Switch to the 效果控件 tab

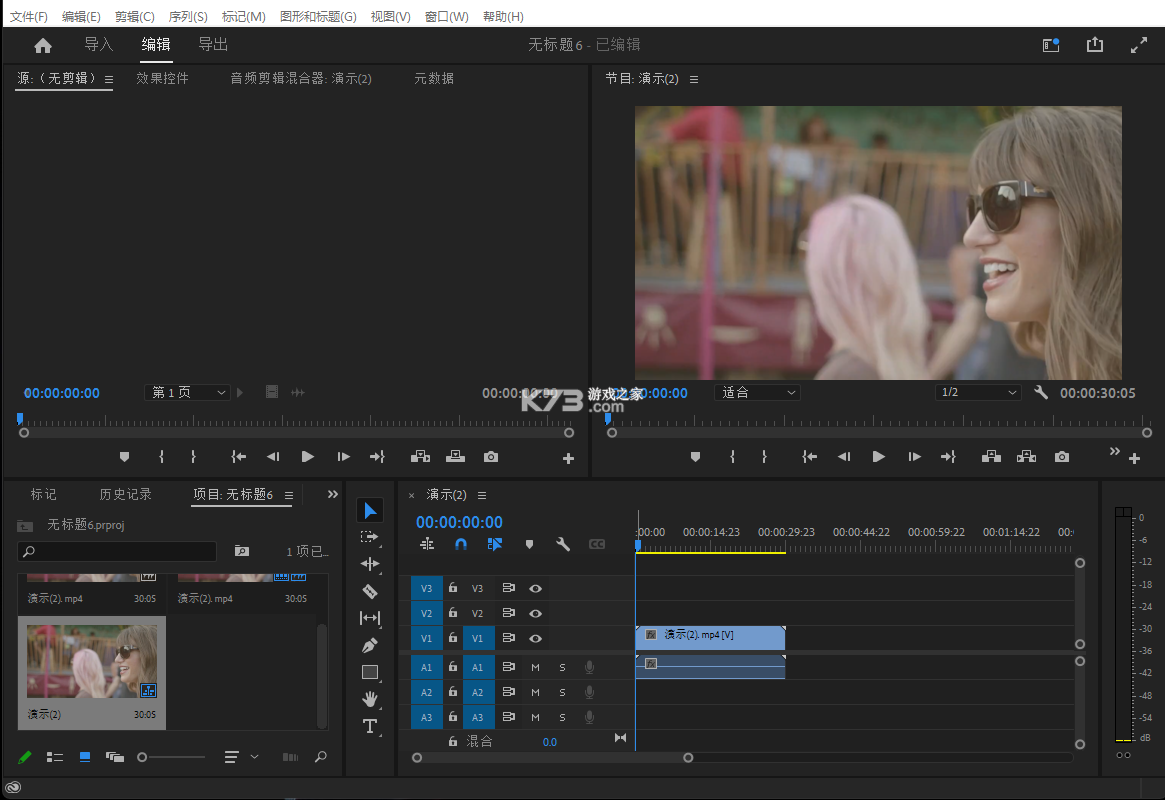(x=162, y=79)
